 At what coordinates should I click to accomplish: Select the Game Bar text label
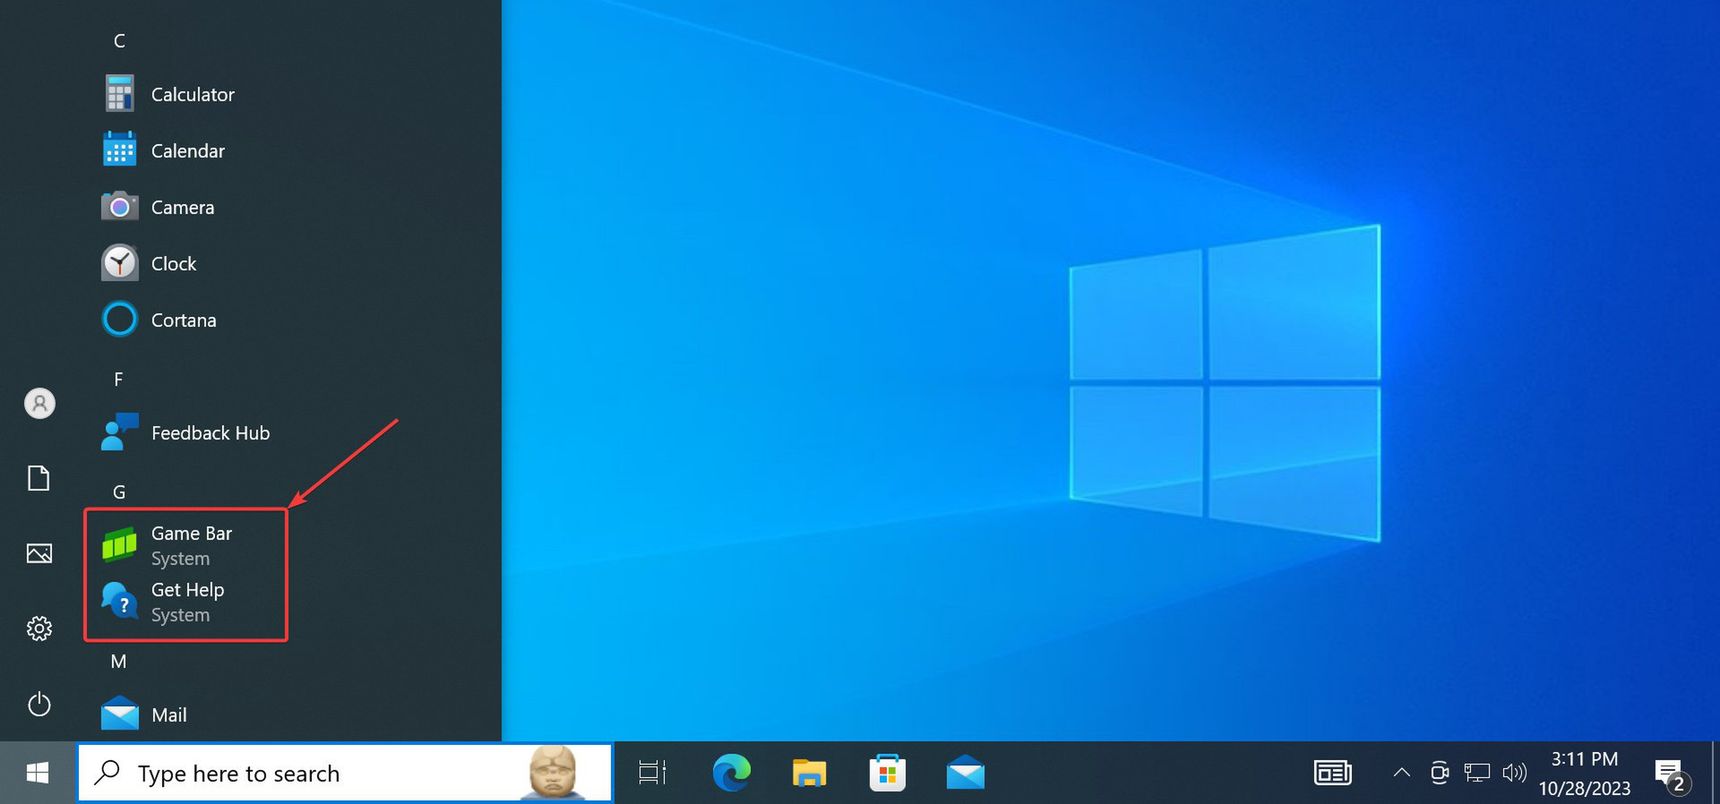[x=192, y=533]
